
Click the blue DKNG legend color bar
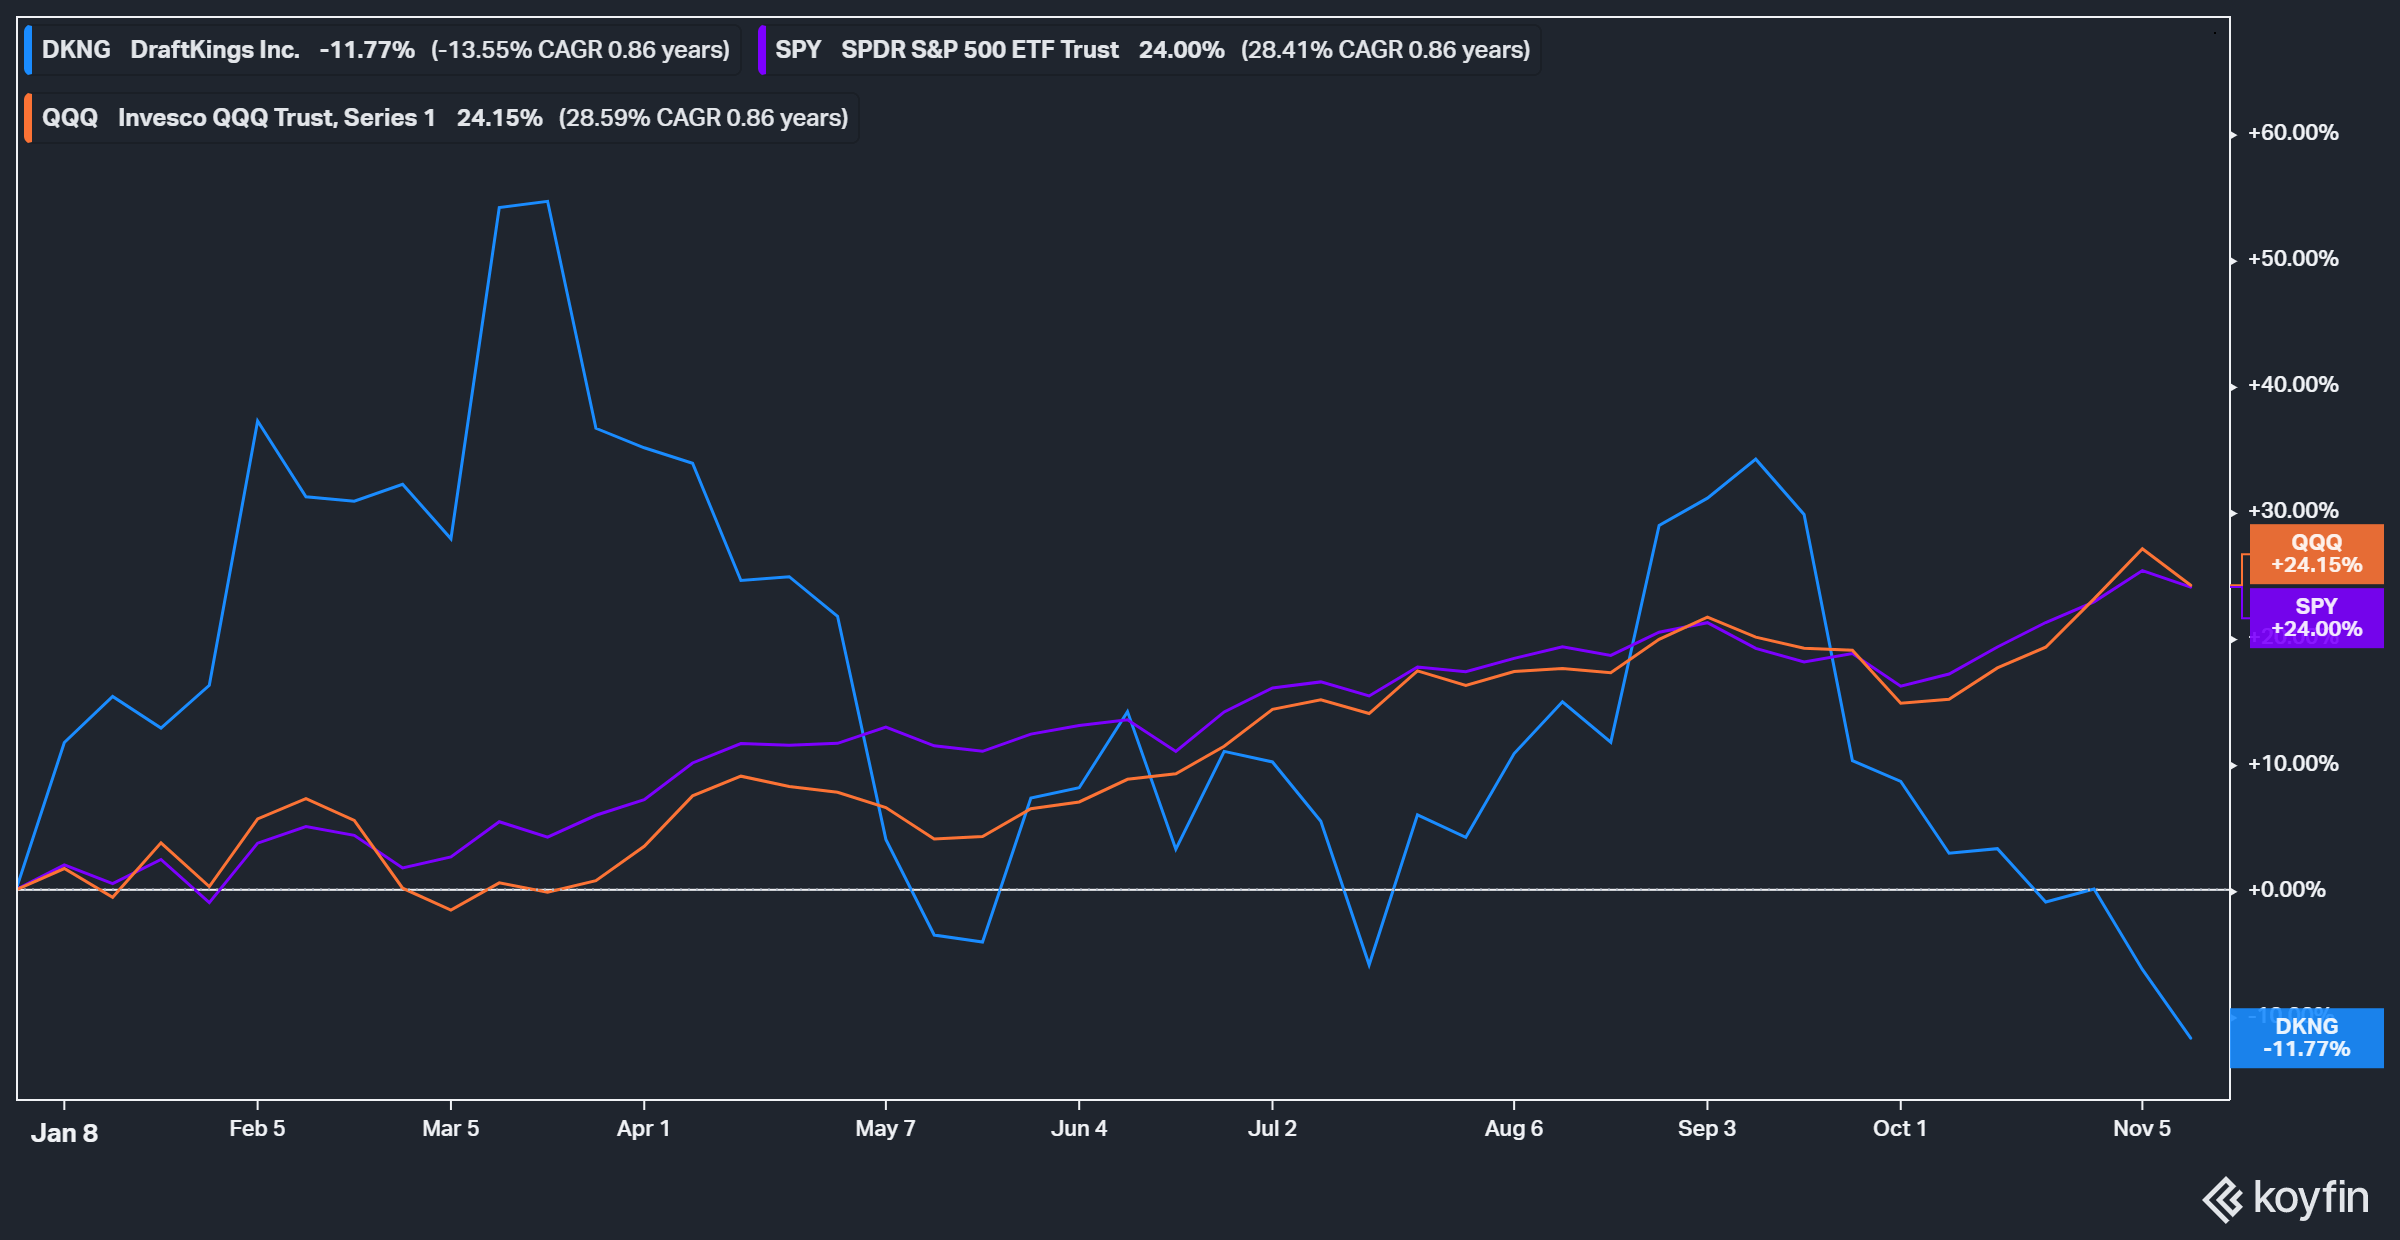point(28,50)
